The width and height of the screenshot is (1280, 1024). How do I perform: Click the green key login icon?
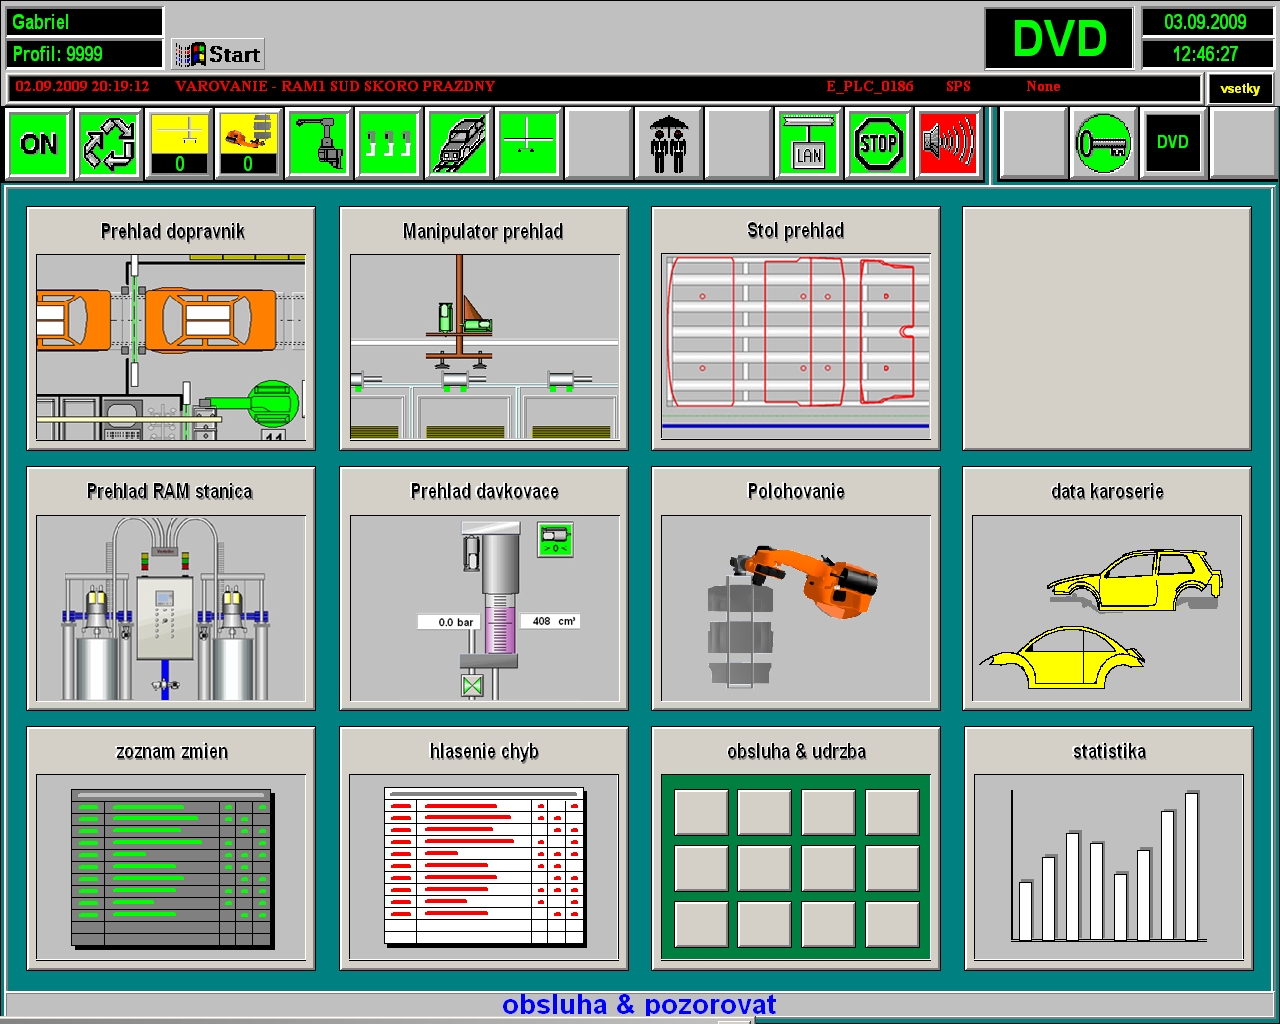pos(1103,144)
